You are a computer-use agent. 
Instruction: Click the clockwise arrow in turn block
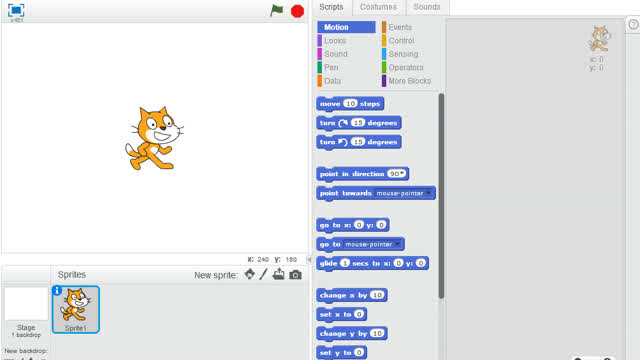pyautogui.click(x=343, y=123)
